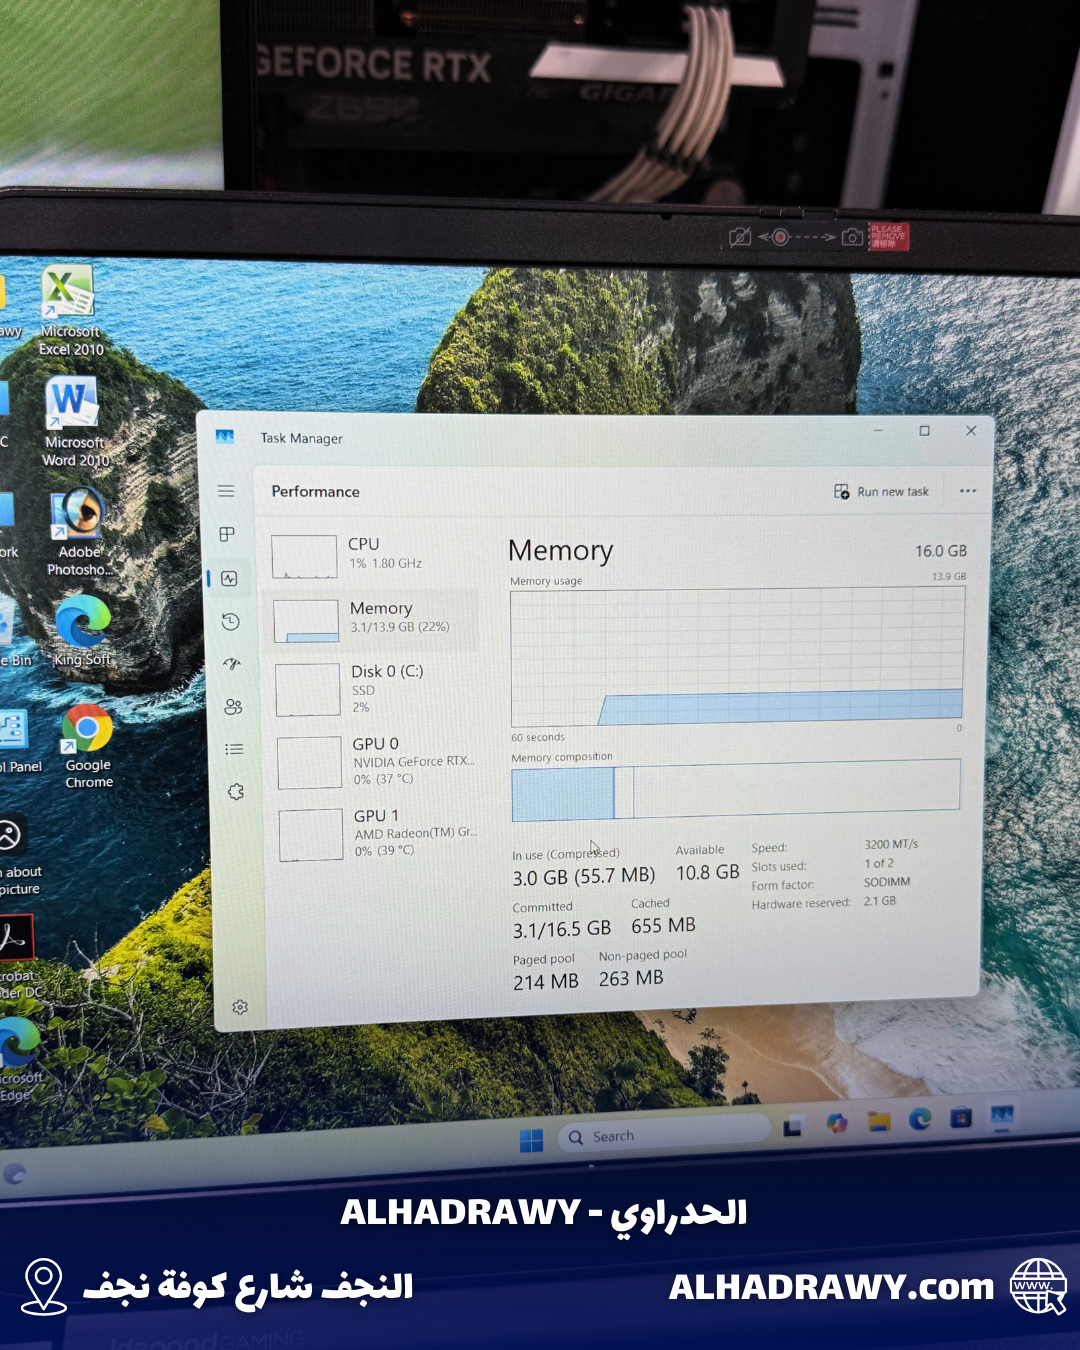Open the App history sidebar icon

tap(230, 621)
